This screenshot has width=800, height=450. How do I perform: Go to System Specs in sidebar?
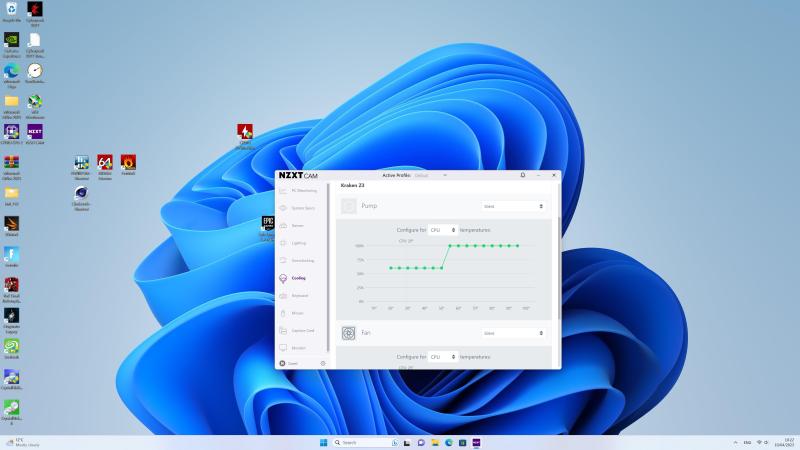pos(302,207)
